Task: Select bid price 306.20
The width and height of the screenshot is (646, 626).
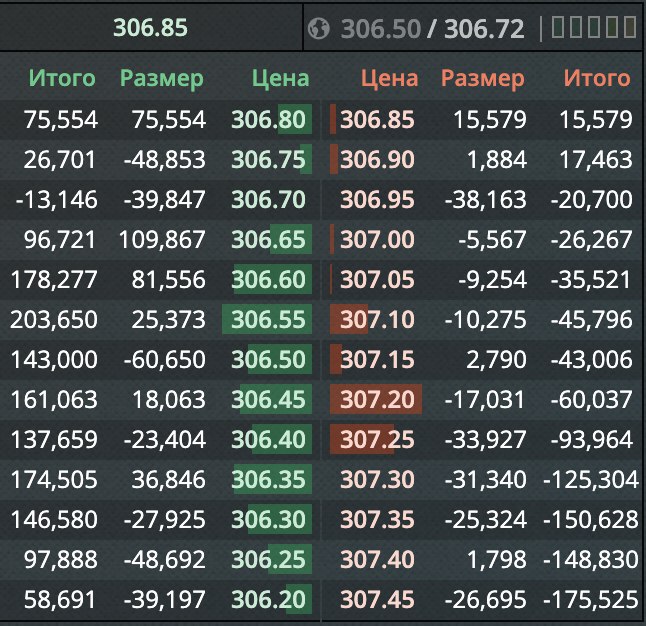Action: (x=268, y=599)
